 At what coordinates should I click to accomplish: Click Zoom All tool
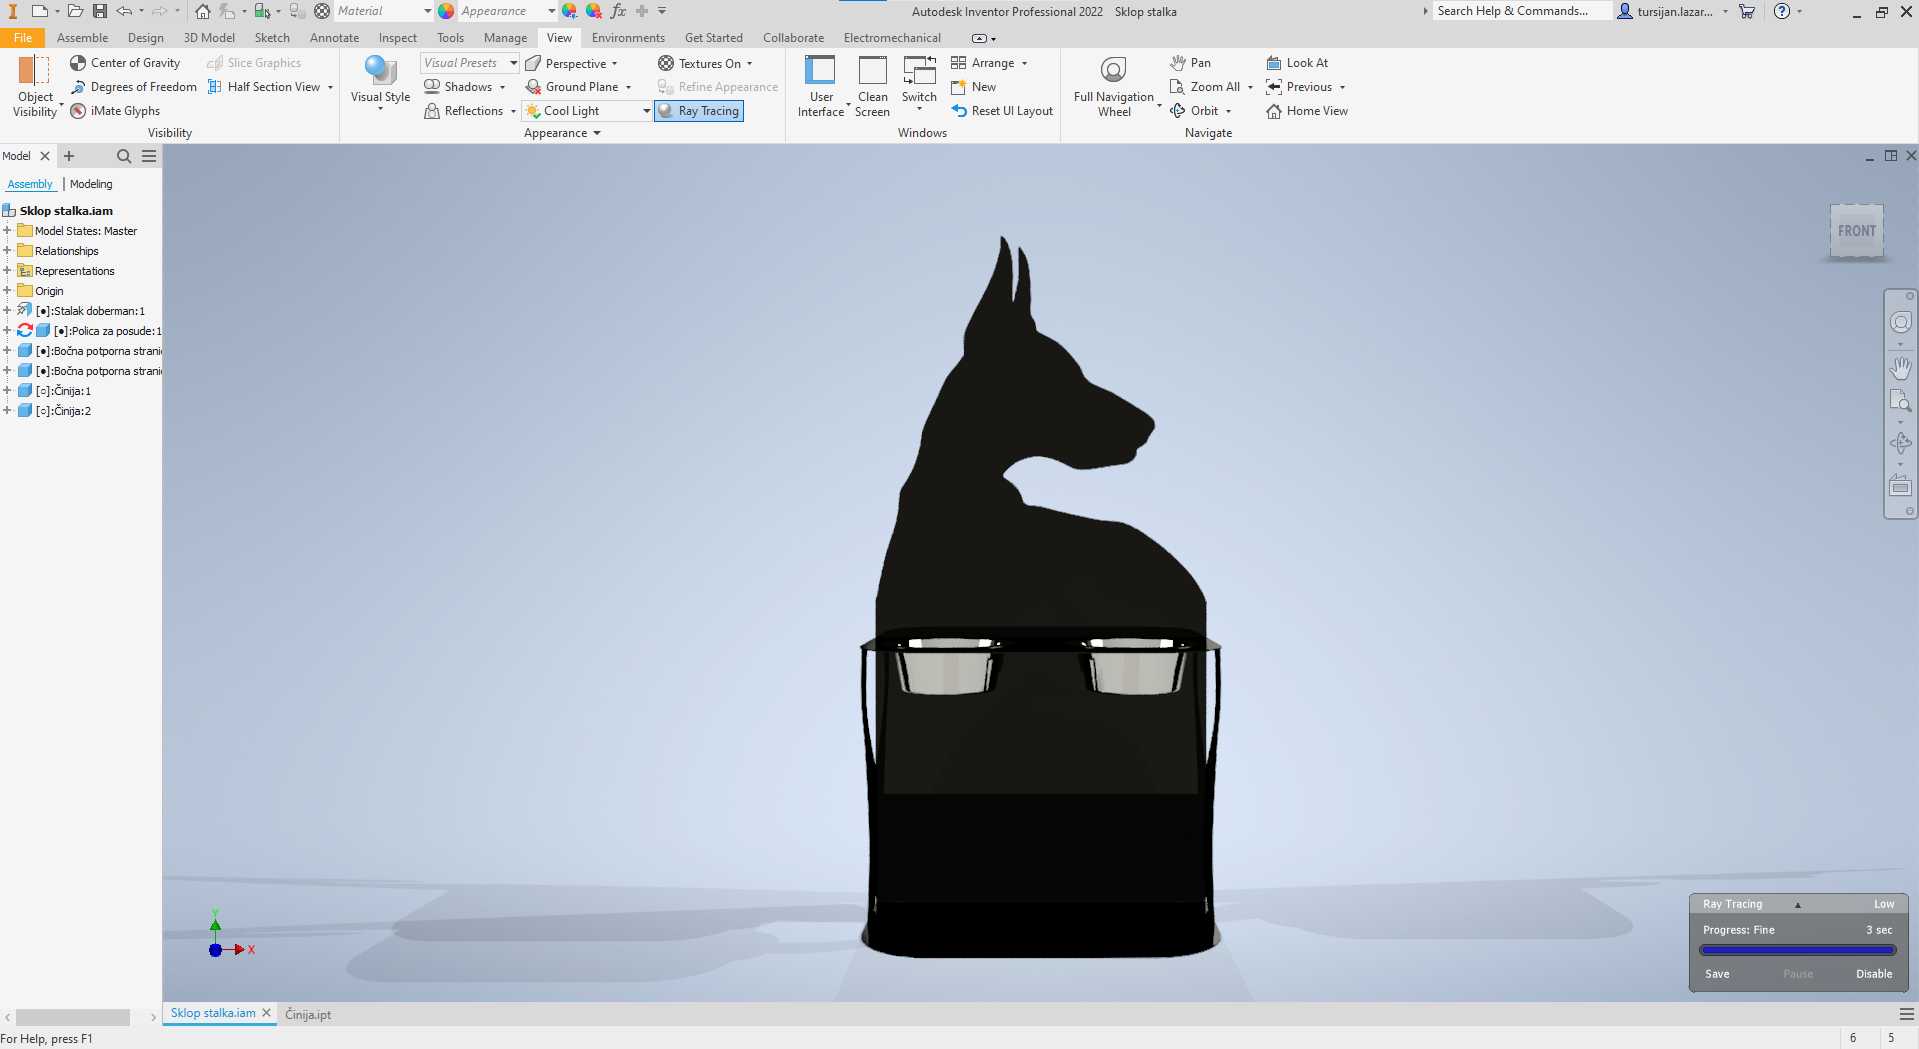pos(1205,87)
